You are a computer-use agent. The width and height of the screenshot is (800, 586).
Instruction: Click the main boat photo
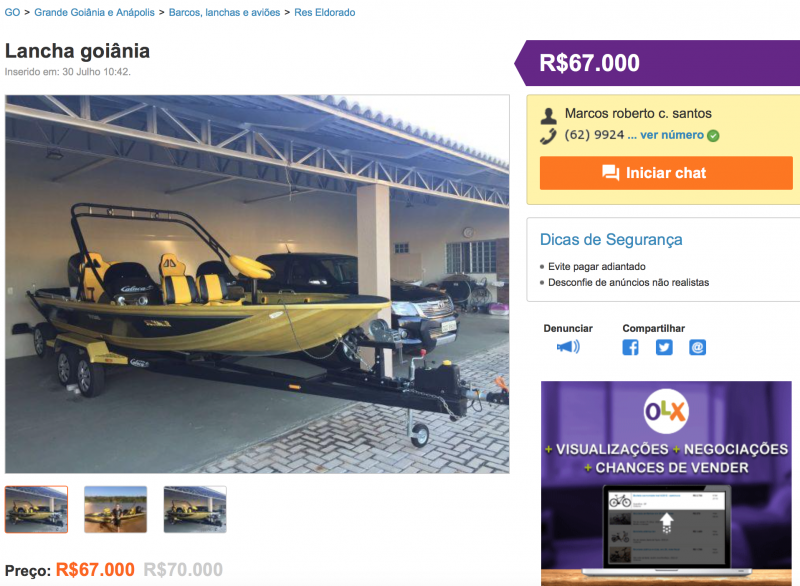pos(257,284)
